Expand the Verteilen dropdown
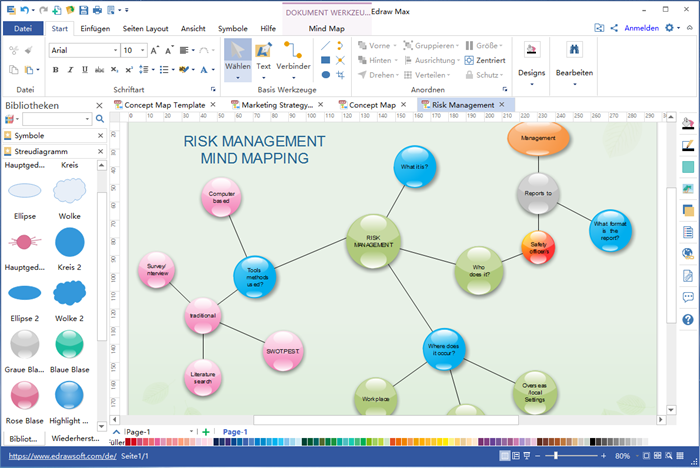 point(448,75)
